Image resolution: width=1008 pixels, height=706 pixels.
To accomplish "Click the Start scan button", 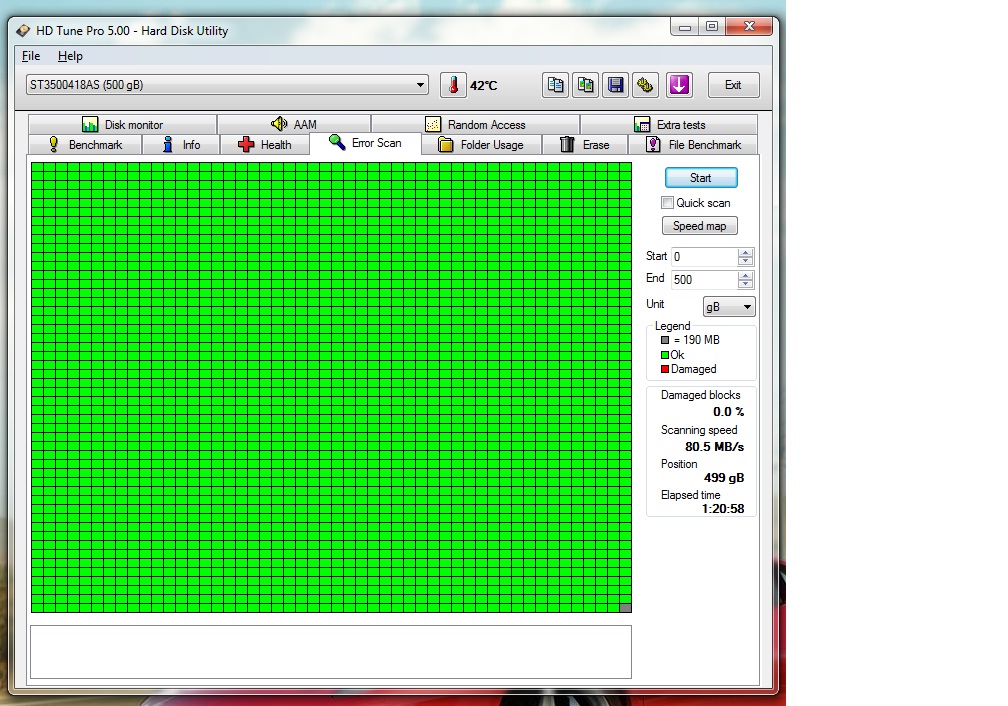I will pos(701,178).
